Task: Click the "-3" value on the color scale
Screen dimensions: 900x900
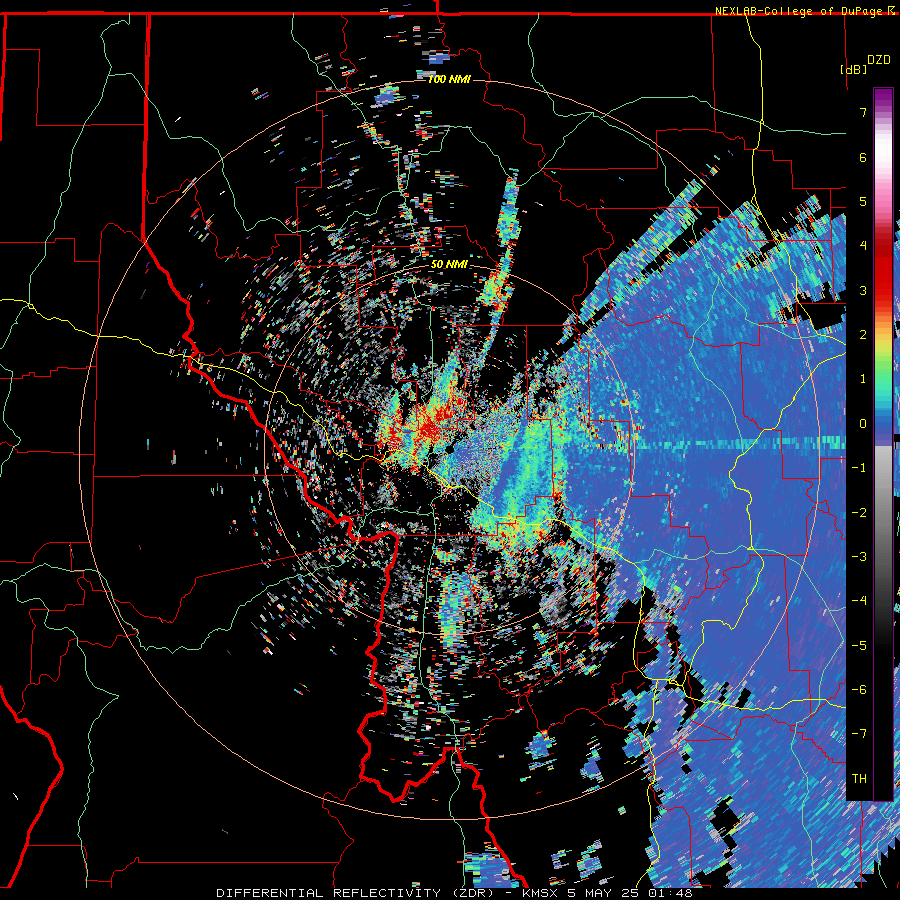Action: coord(859,556)
